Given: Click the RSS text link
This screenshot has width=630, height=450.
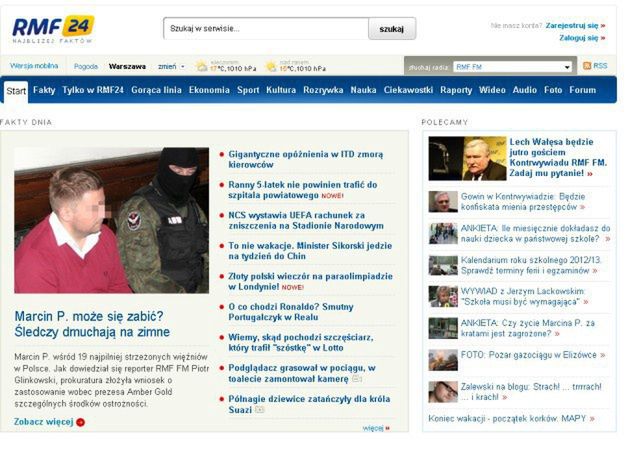Looking at the screenshot, I should pos(600,66).
